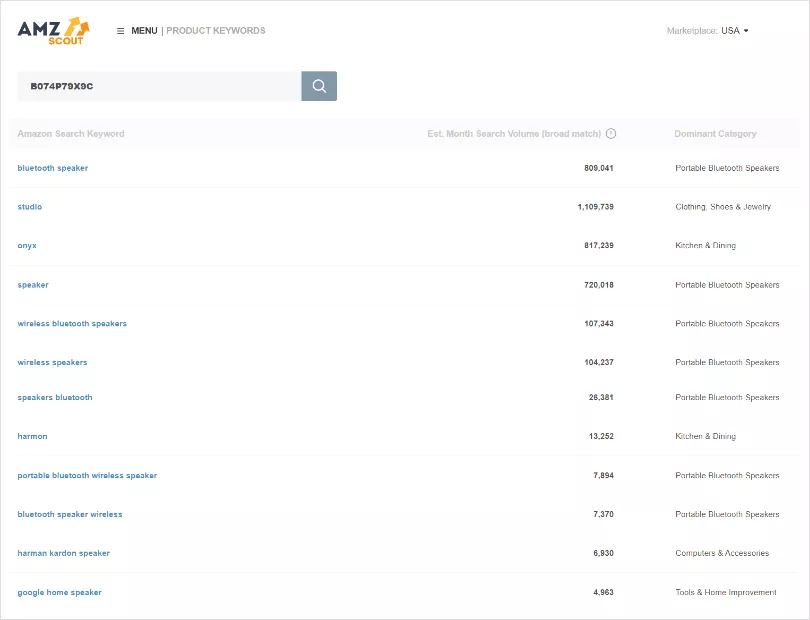Click the PRODUCT KEYWORDS heading
The width and height of the screenshot is (810, 620).
(215, 30)
